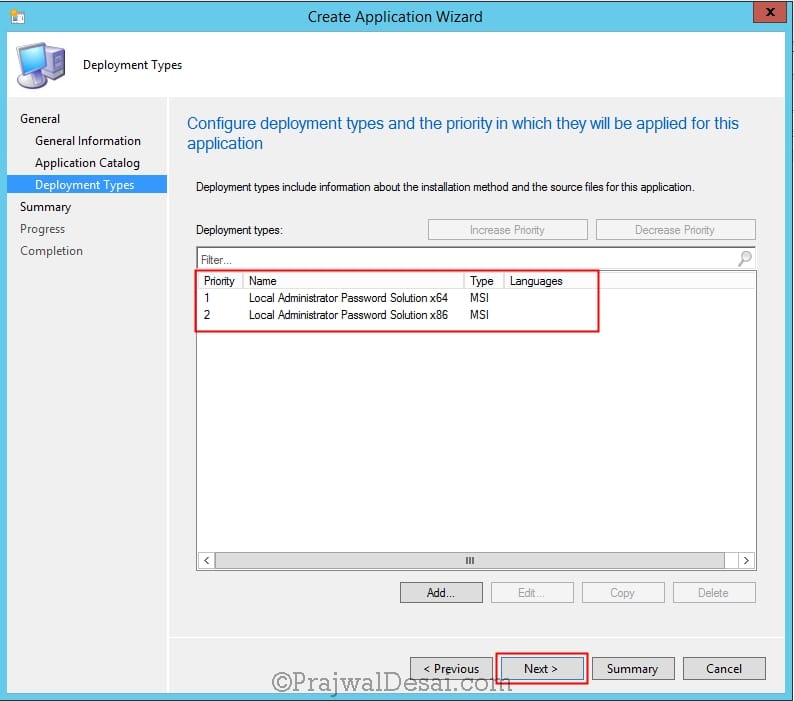Click the Decrease Priority button
794x701 pixels.
click(x=676, y=229)
